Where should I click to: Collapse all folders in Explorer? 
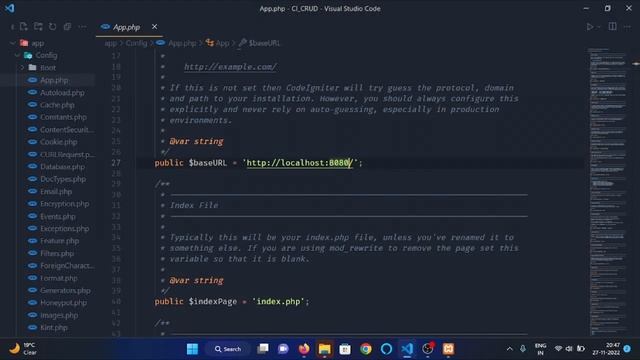tap(67, 27)
